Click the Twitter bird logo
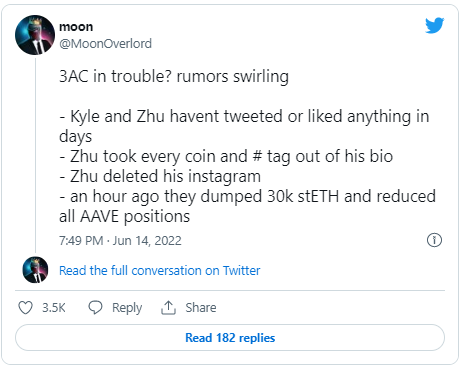Viewport: 461px width, 368px height. (434, 26)
